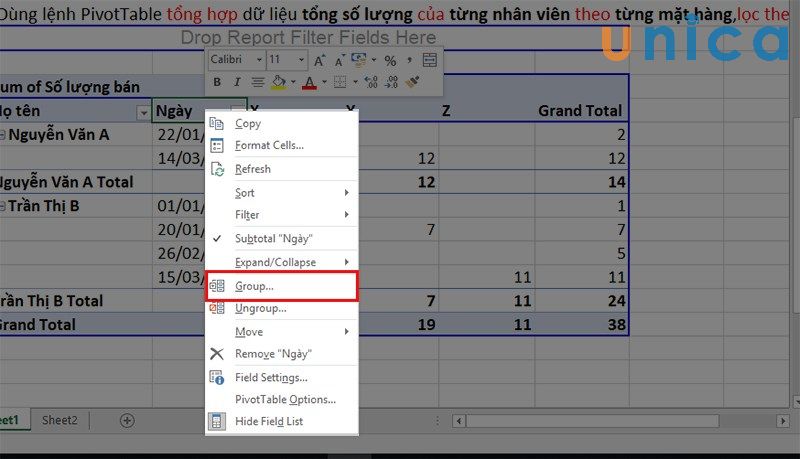This screenshot has width=800, height=459.
Task: Toggle Bold in the mini toolbar
Action: pos(217,82)
